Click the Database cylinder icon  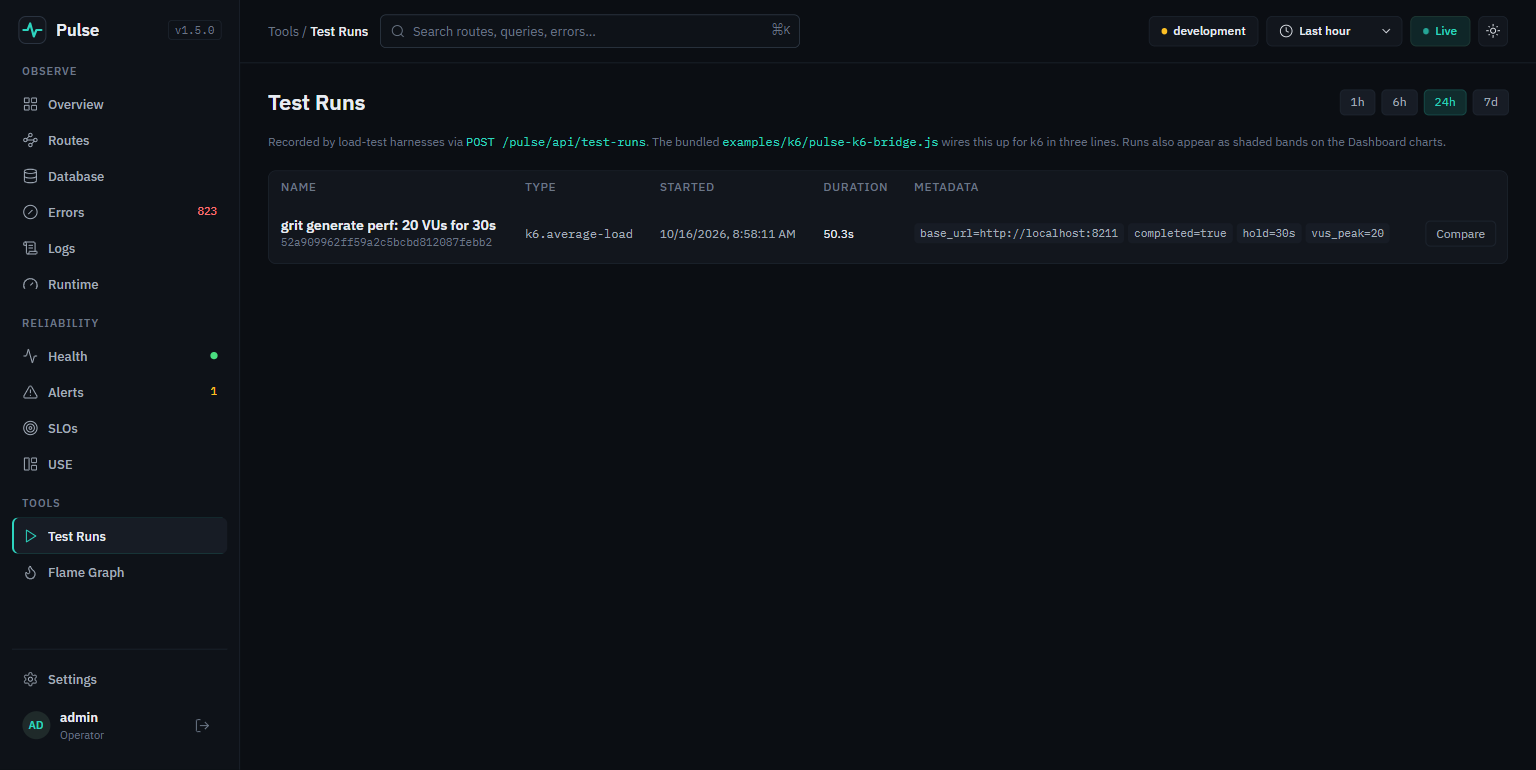coord(30,176)
